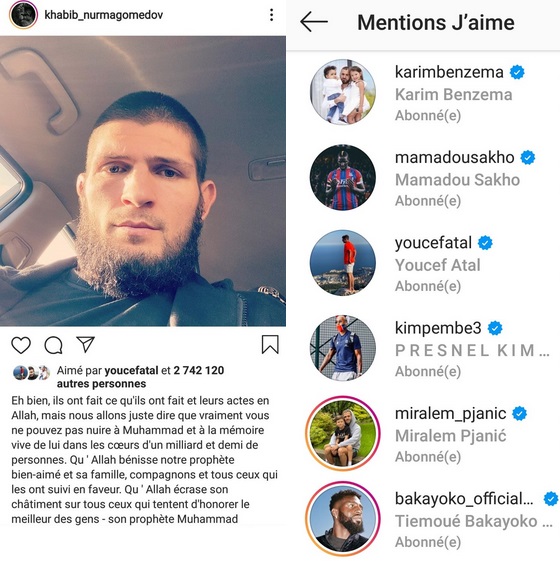The image size is (560, 561).
Task: Click youcefatal in liked-by text
Action: point(131,370)
